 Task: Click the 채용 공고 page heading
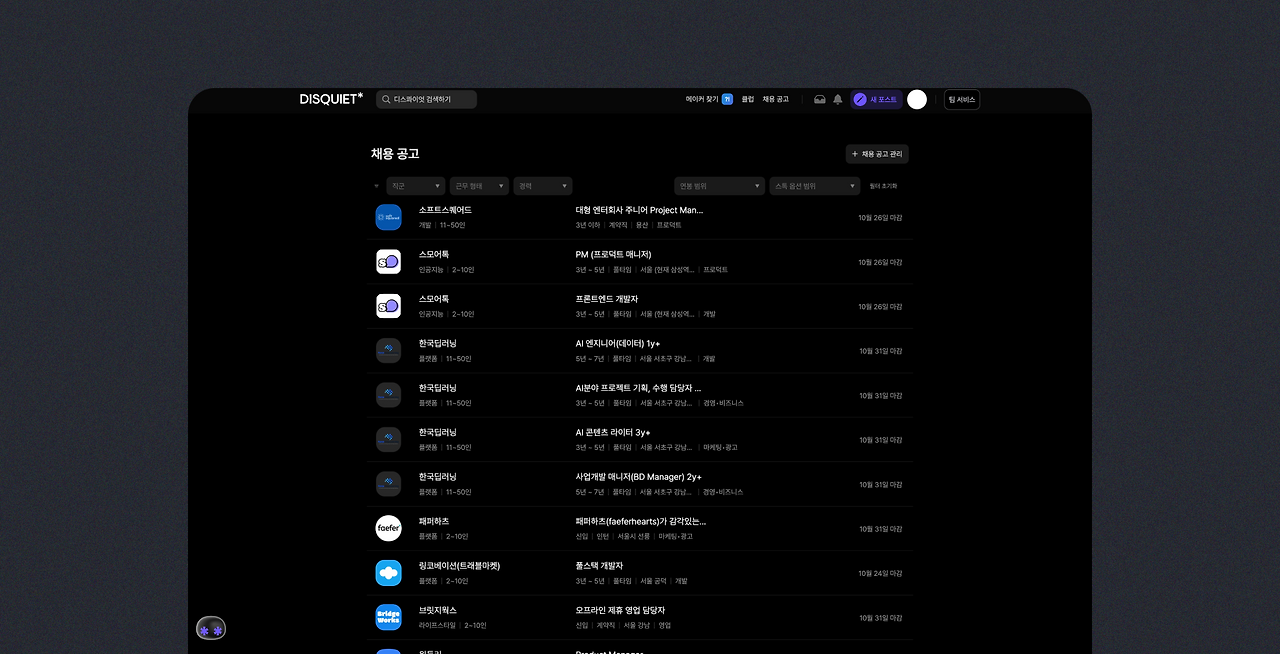click(395, 154)
